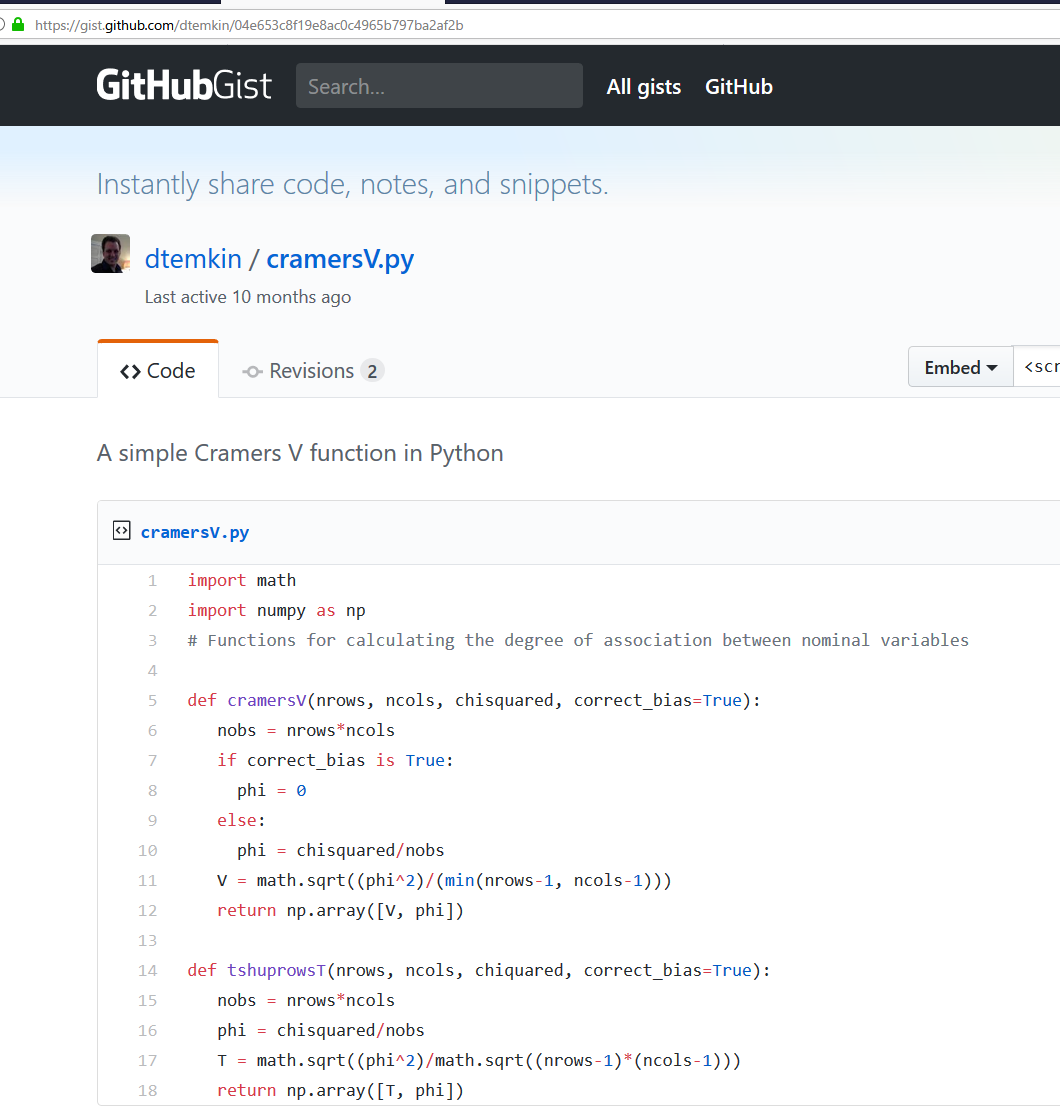1060x1118 pixels.
Task: Click line number 14 in code
Action: (x=148, y=970)
